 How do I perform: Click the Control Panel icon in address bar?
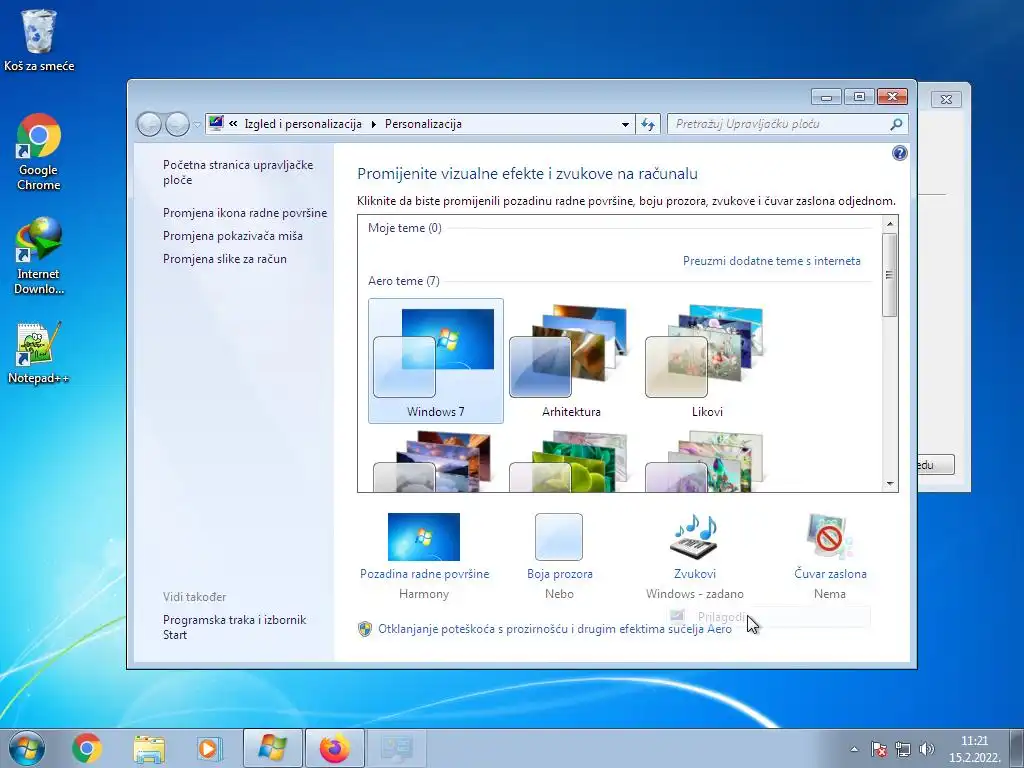(x=216, y=123)
